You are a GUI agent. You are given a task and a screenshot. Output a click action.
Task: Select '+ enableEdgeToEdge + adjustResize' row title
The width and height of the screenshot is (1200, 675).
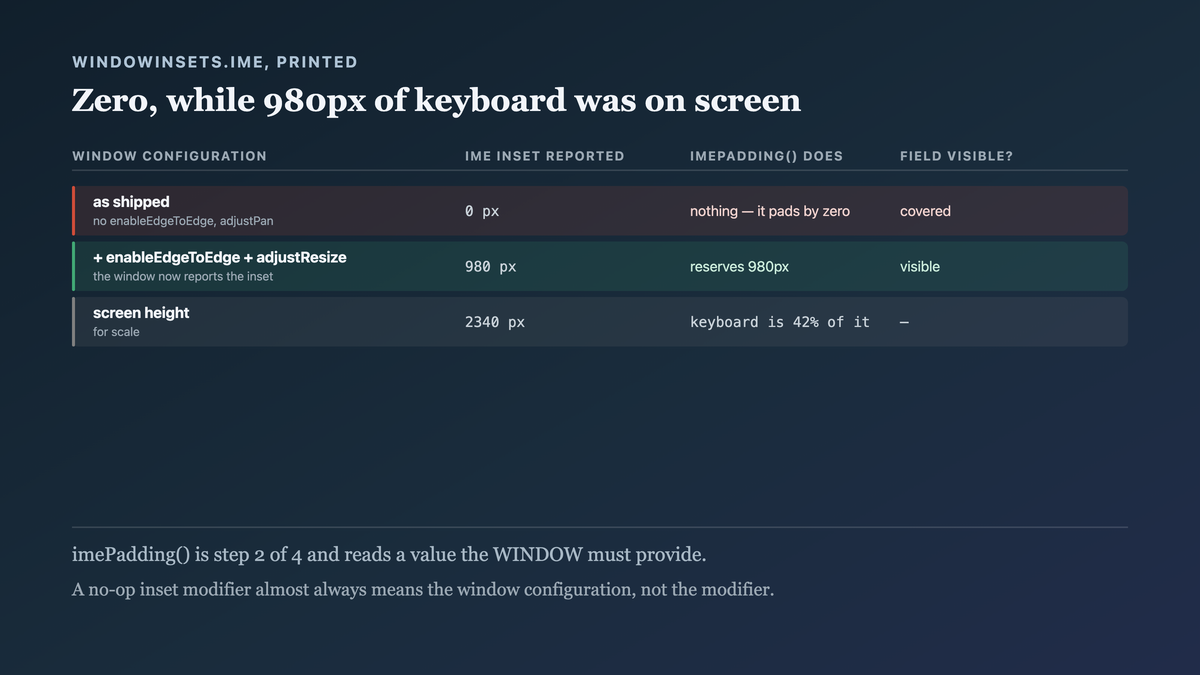220,257
